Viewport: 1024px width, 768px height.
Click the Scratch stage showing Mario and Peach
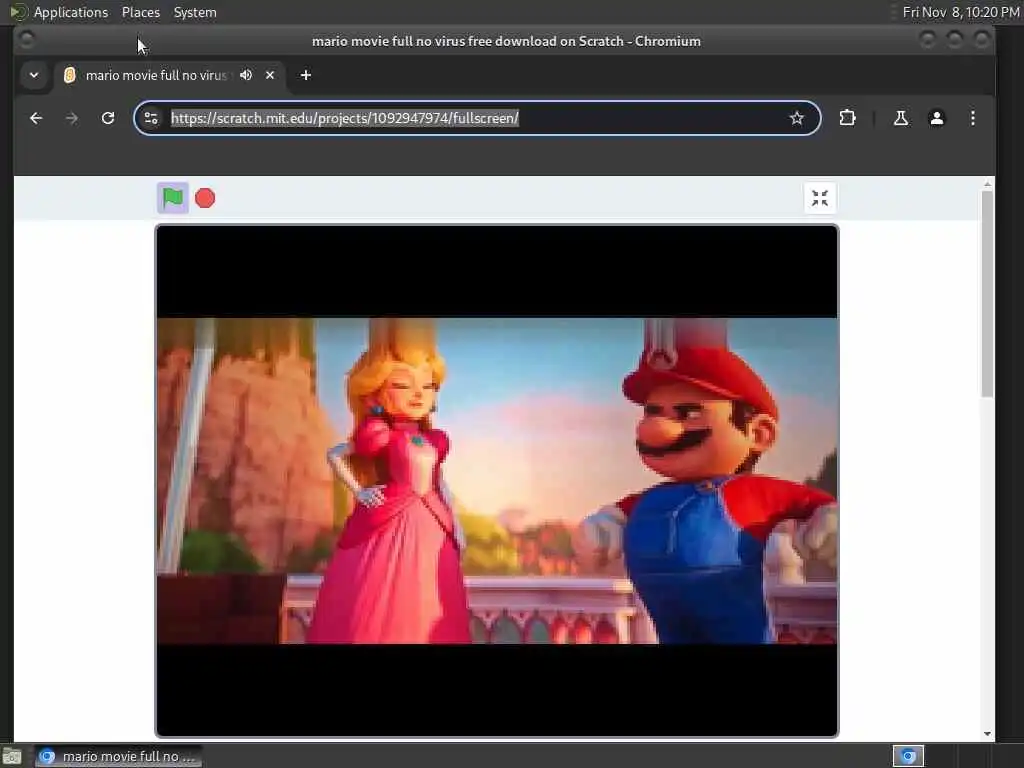coord(497,481)
